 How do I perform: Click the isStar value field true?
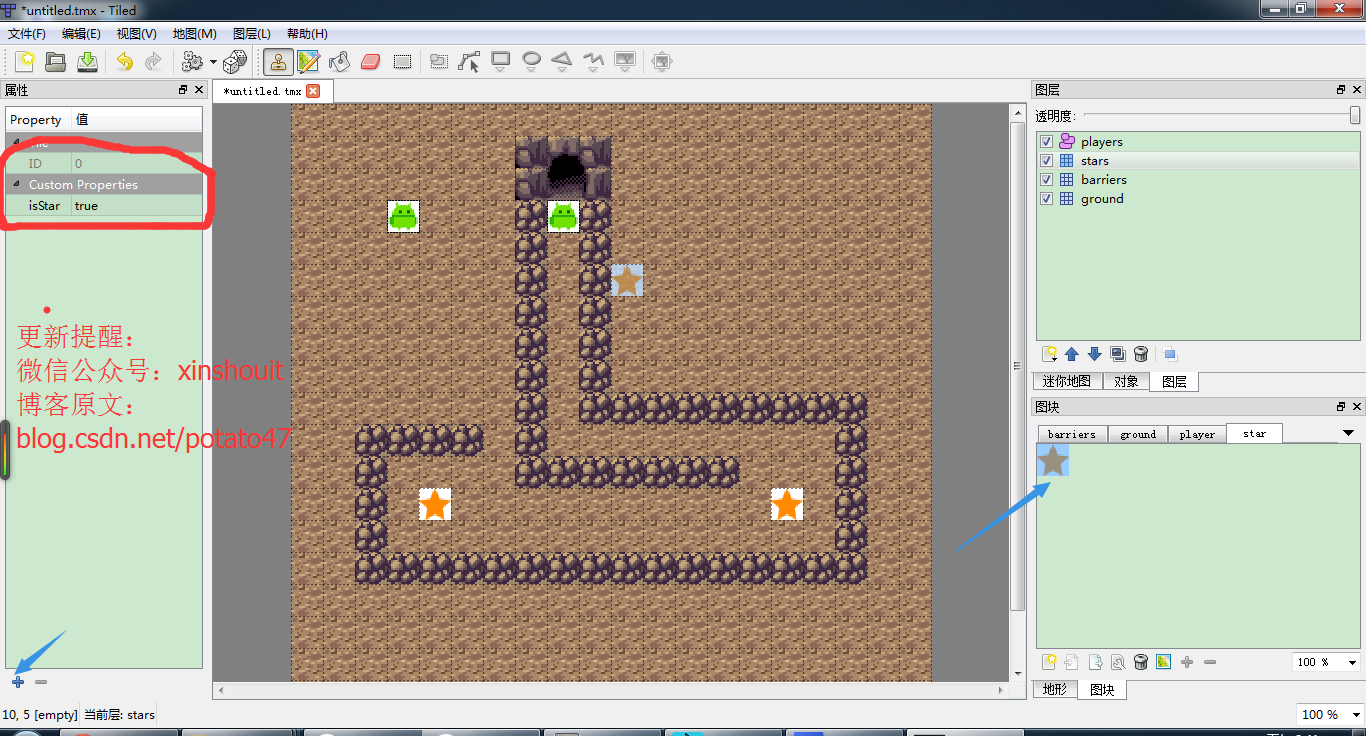(x=136, y=206)
